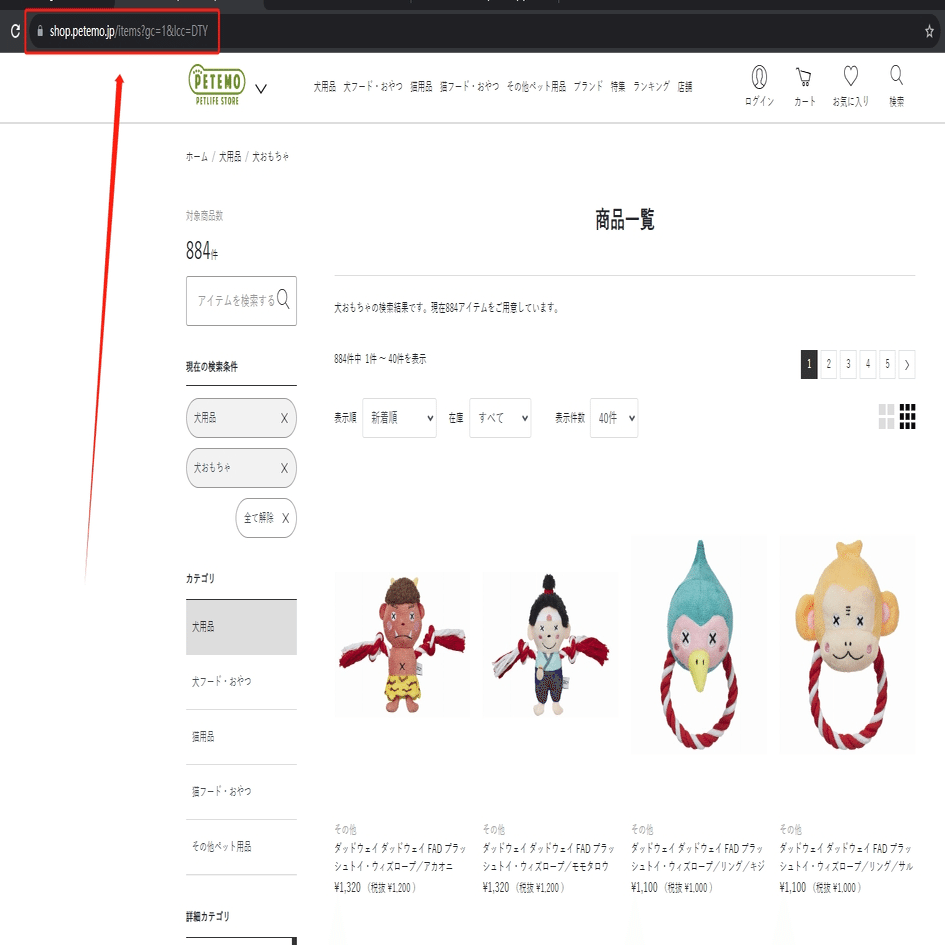This screenshot has height=945, width=945.
Task: Open the 犬フード・おやつ menu in the top navigation
Action: pyautogui.click(x=372, y=86)
